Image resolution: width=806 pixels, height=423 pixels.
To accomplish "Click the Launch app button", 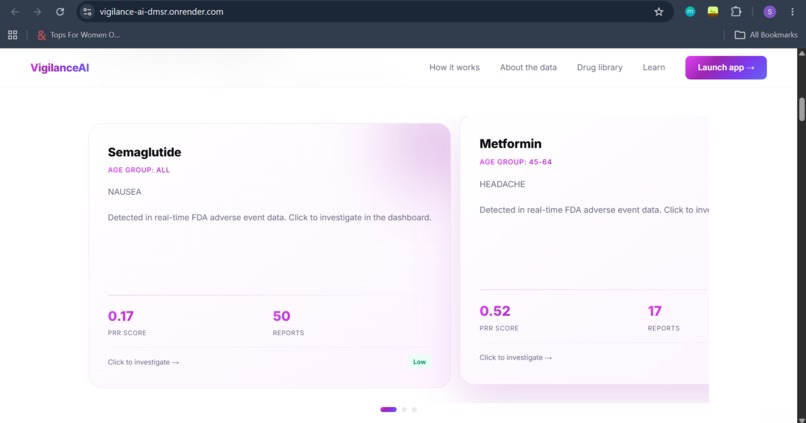I will tap(726, 67).
